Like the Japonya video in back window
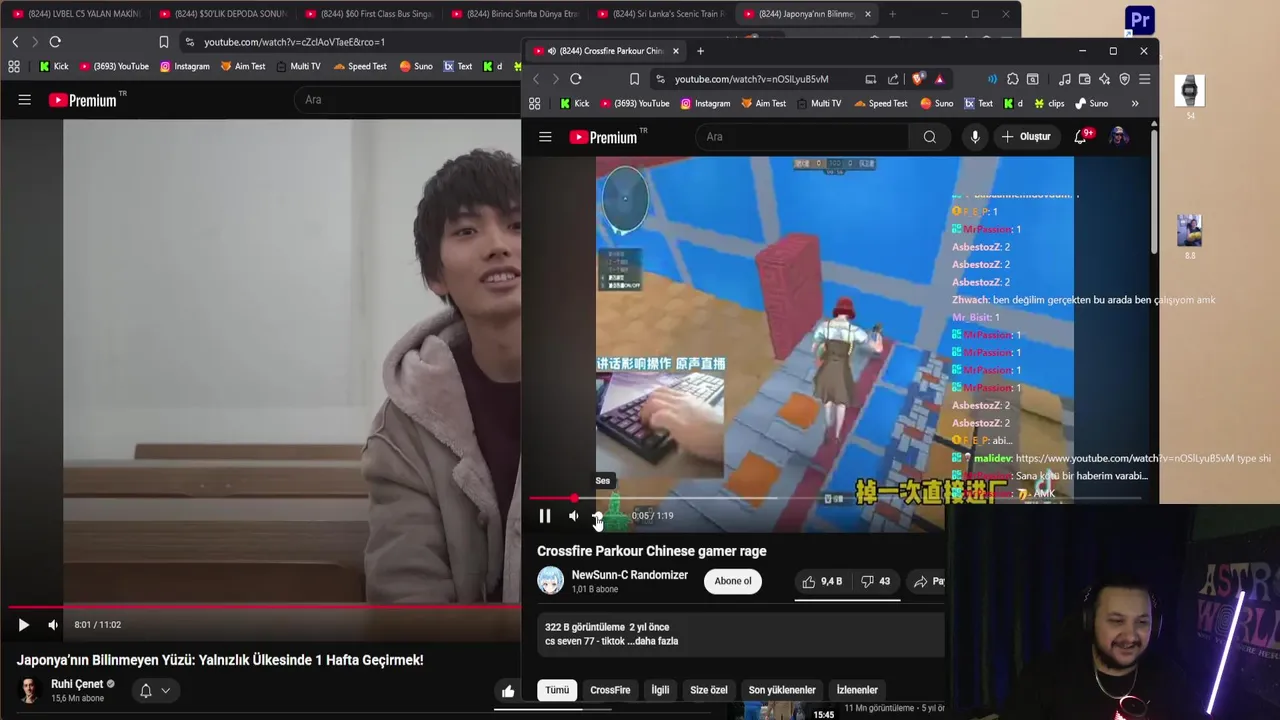This screenshot has height=720, width=1280. [508, 691]
